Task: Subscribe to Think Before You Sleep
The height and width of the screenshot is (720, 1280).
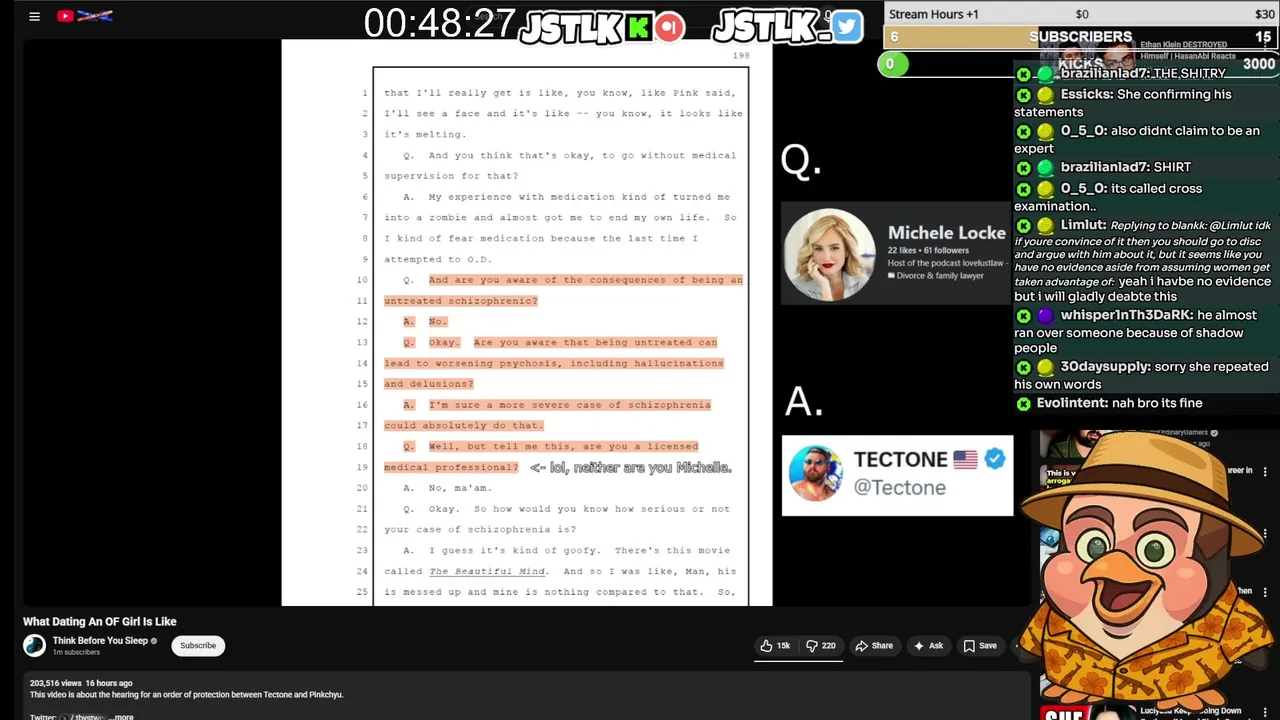Action: pos(198,646)
